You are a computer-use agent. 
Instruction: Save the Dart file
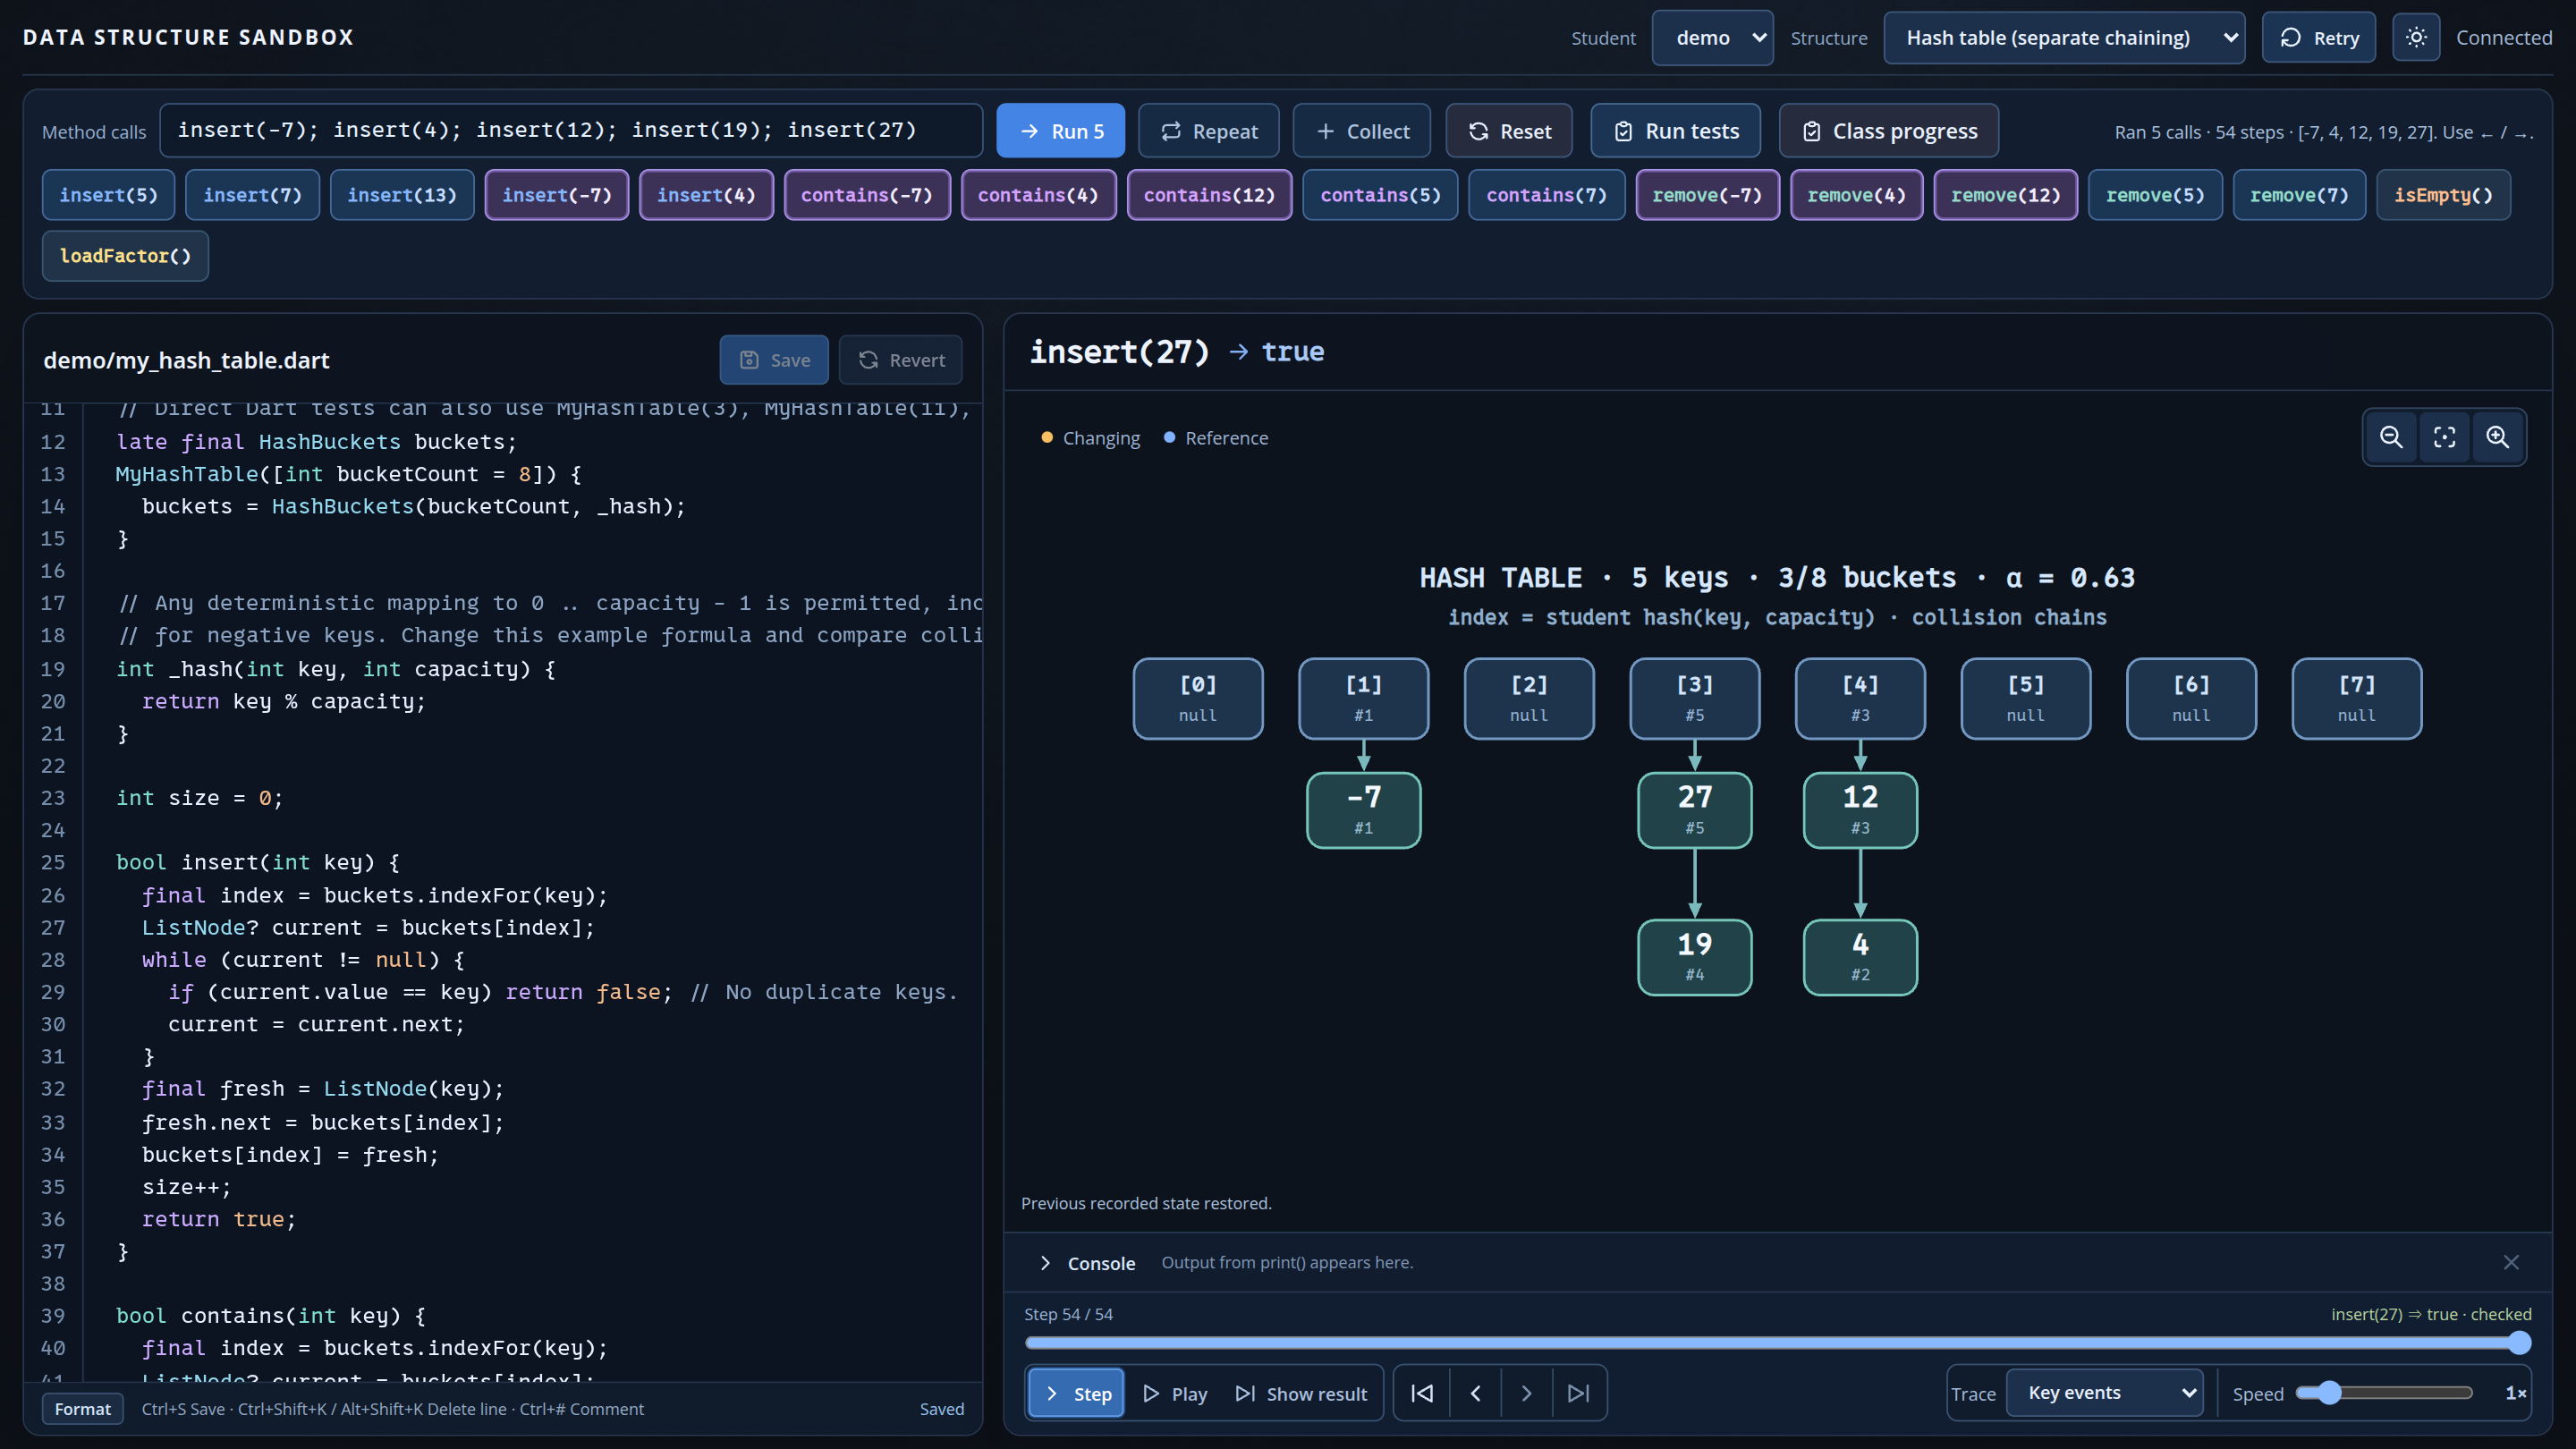774,360
